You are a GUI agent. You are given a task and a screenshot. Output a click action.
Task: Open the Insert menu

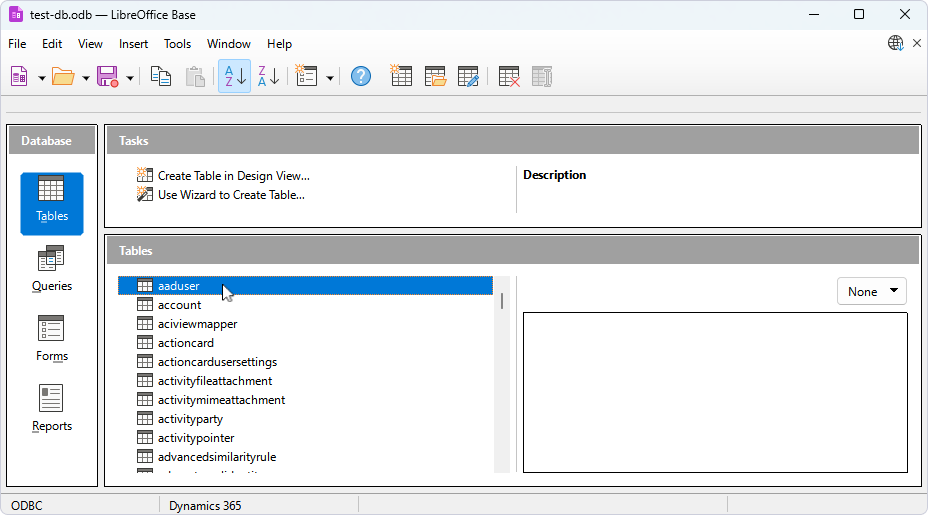[x=133, y=44]
